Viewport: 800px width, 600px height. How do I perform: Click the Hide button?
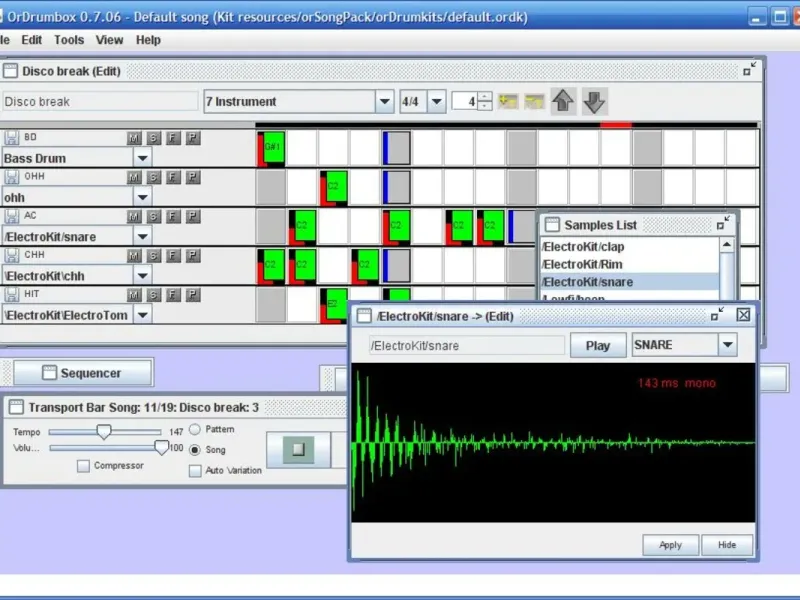pos(727,545)
